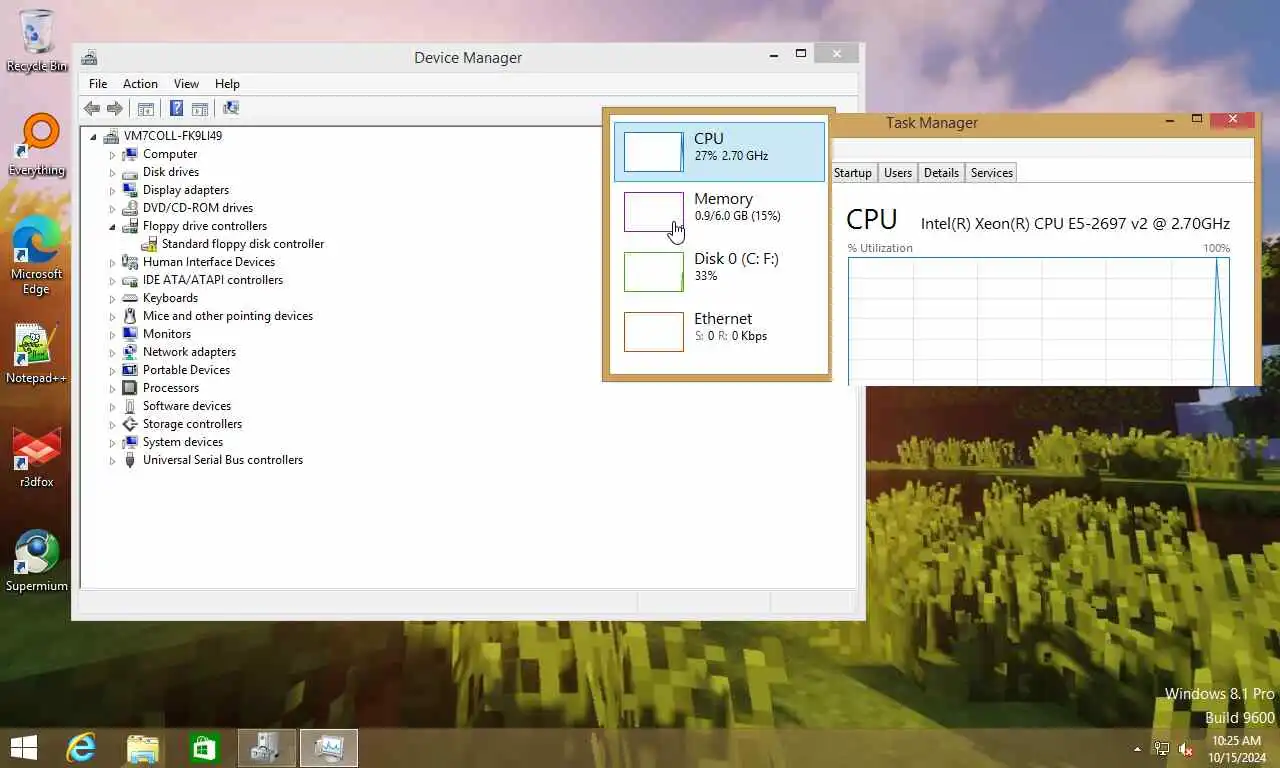Open the Windows Store taskbar icon

pyautogui.click(x=205, y=747)
